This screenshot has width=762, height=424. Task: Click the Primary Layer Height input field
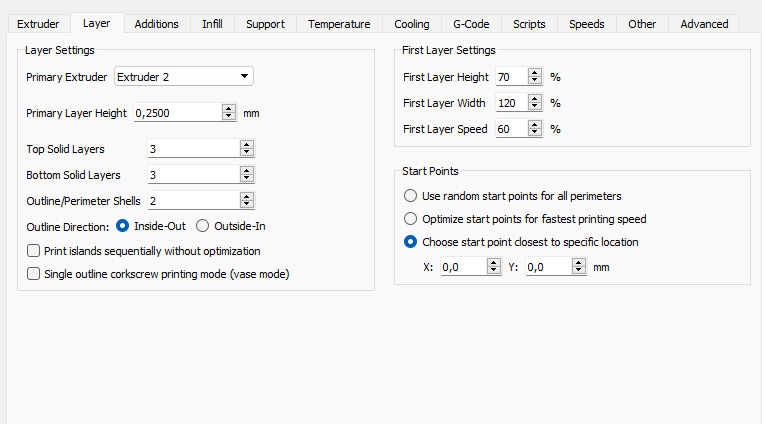point(176,113)
